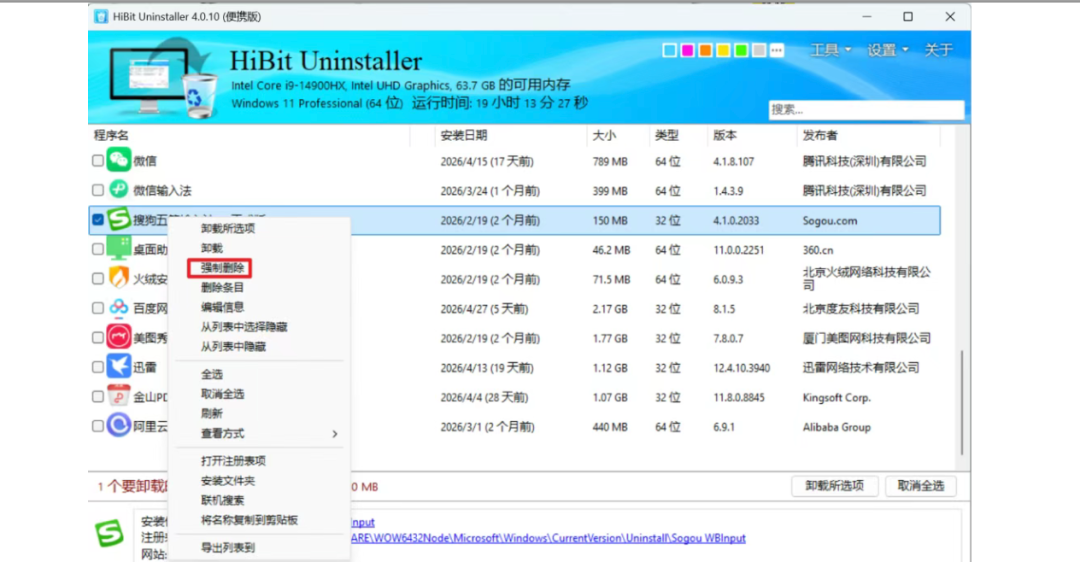This screenshot has width=1080, height=562.
Task: Pick the gray theme color swatch
Action: 758,50
